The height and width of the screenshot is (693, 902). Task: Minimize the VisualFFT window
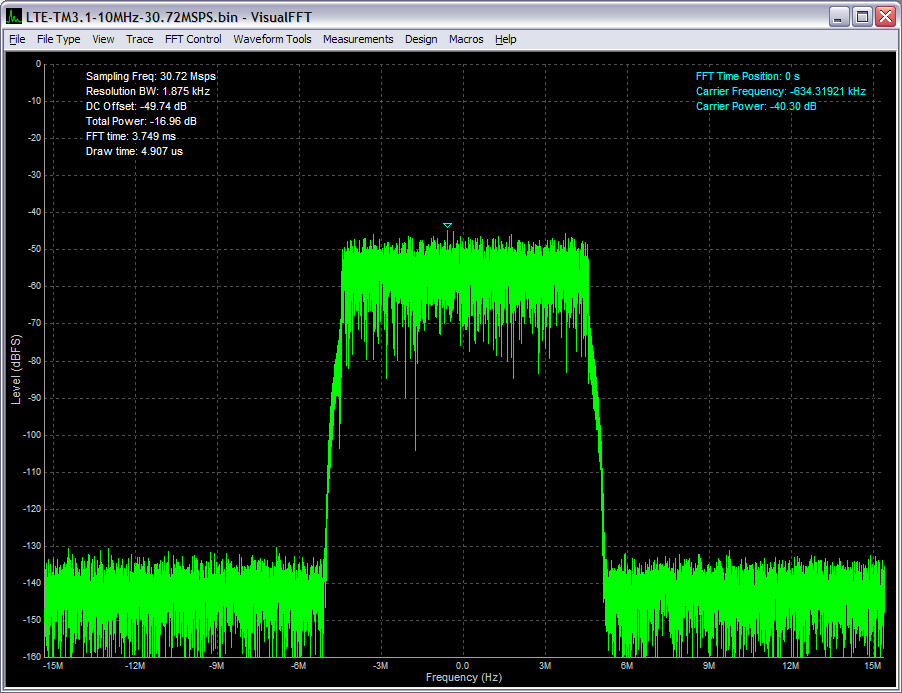pos(838,16)
